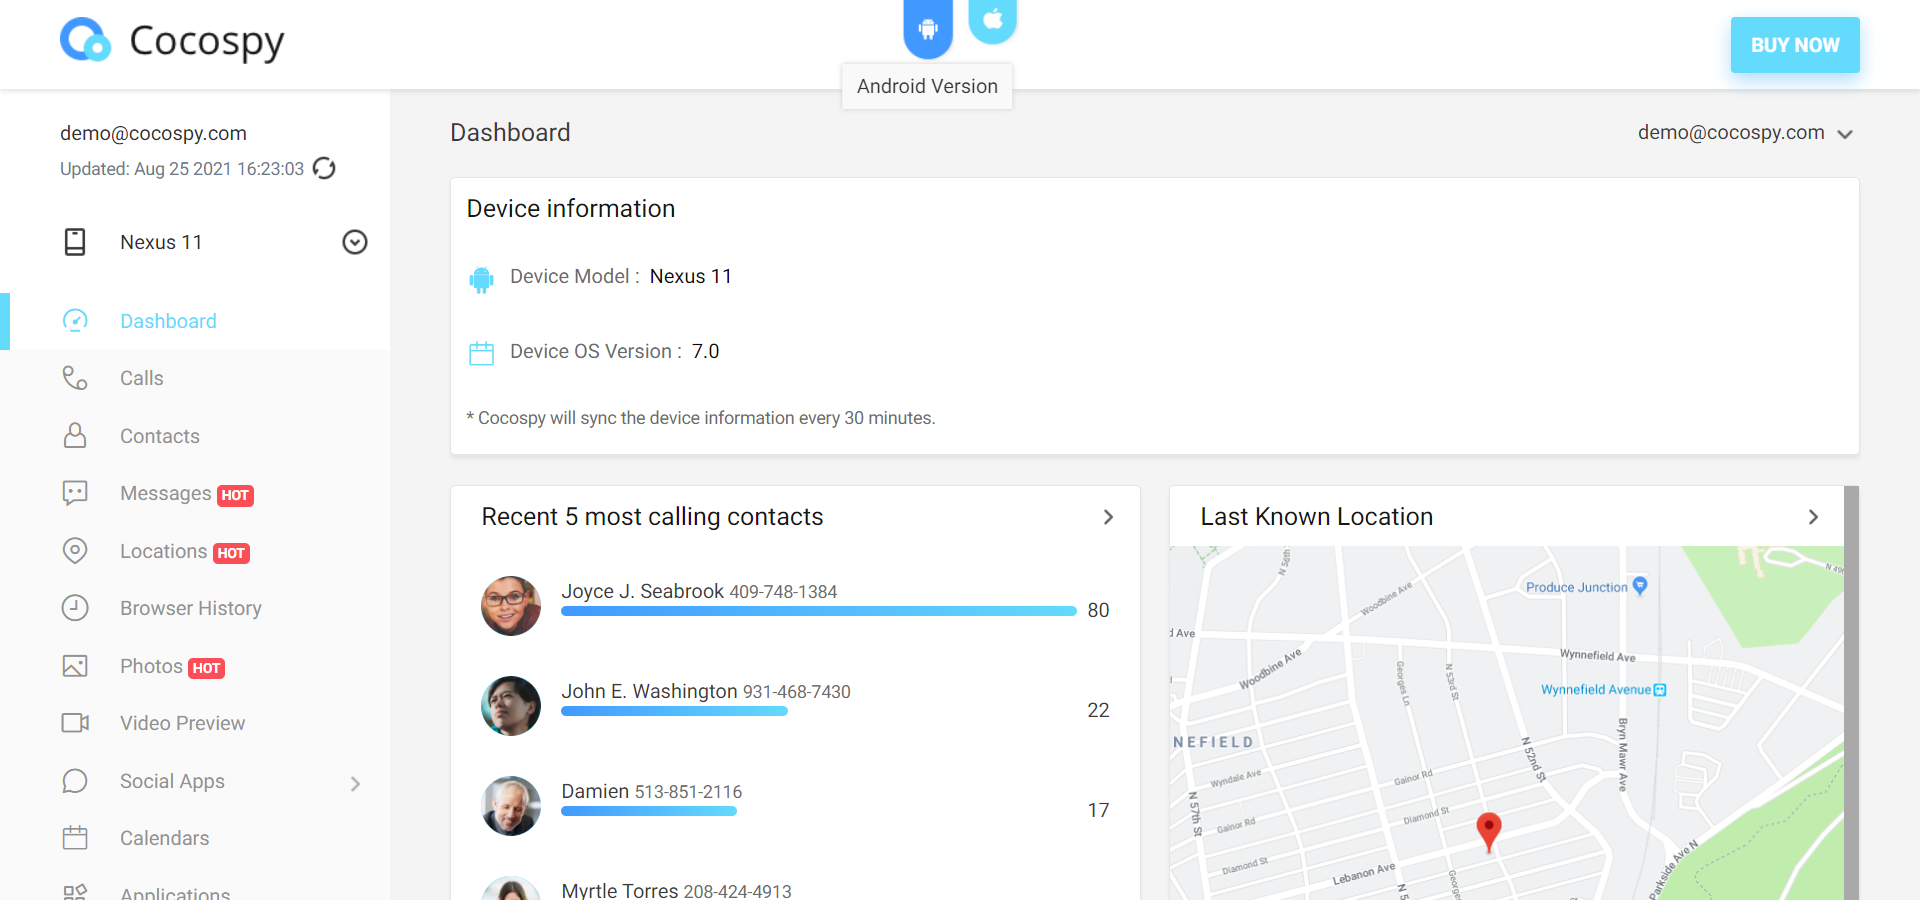Click the refresh update icon

(x=324, y=168)
